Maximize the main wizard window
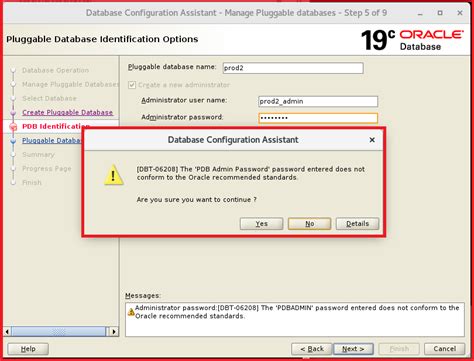The width and height of the screenshot is (474, 361). pos(440,13)
